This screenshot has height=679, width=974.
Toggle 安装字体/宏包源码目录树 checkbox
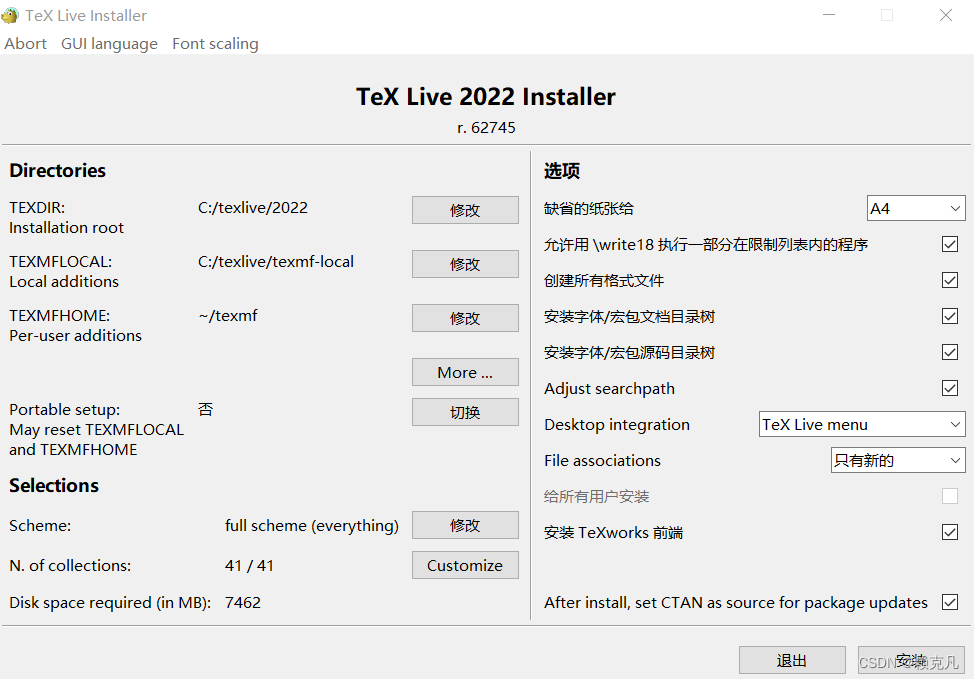coord(949,352)
